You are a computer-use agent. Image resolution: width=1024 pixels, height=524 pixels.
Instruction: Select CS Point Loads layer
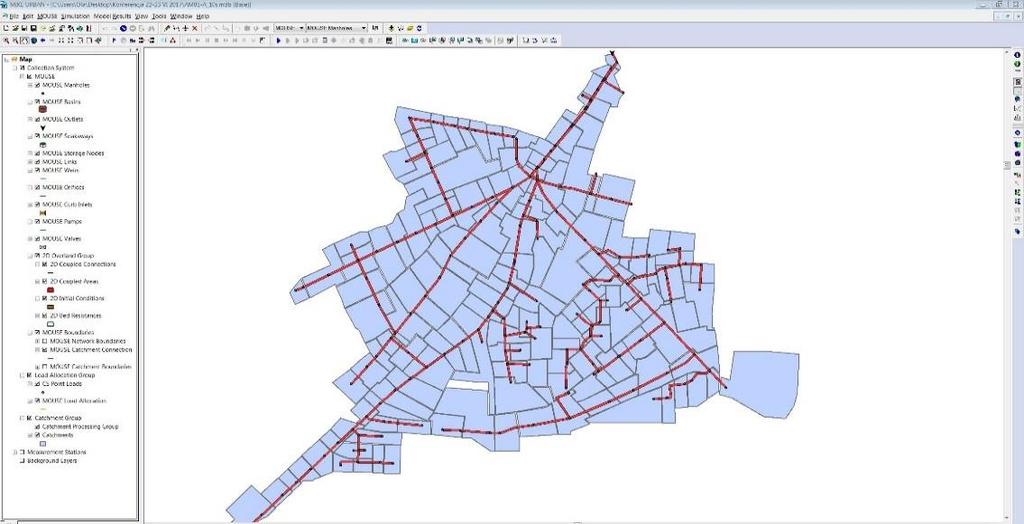click(62, 384)
